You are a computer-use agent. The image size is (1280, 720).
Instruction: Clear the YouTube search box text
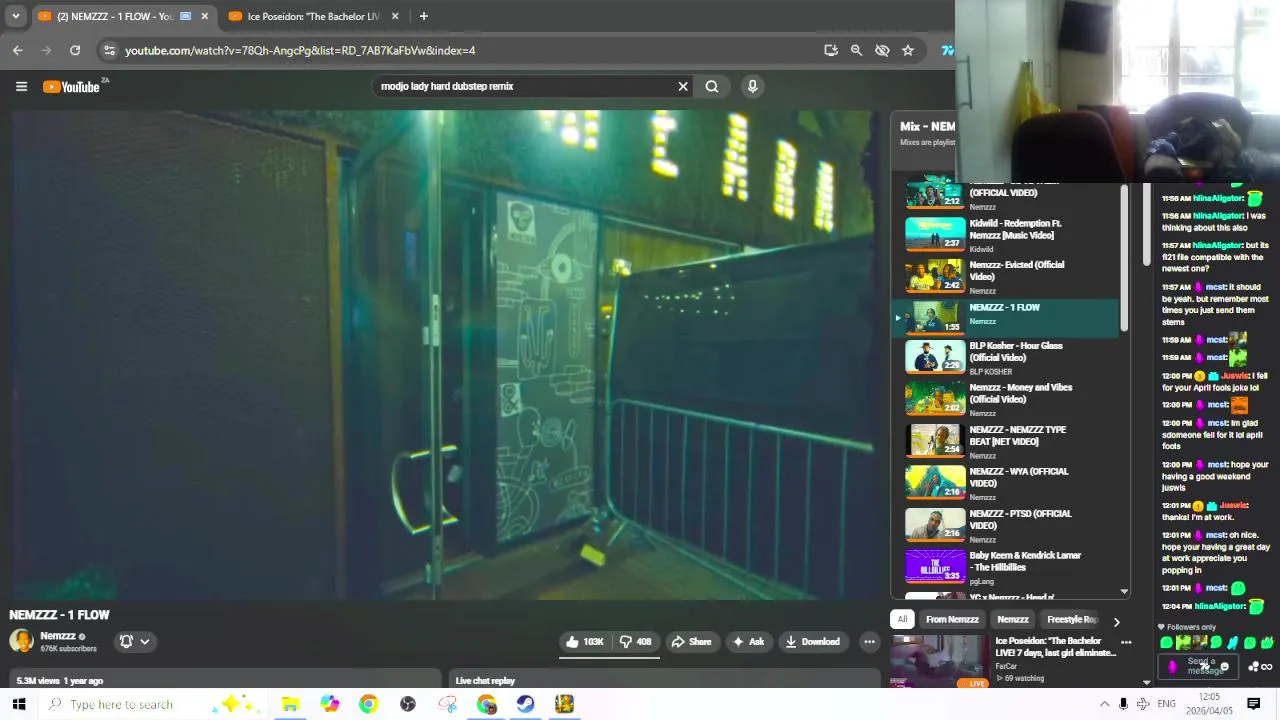point(683,87)
